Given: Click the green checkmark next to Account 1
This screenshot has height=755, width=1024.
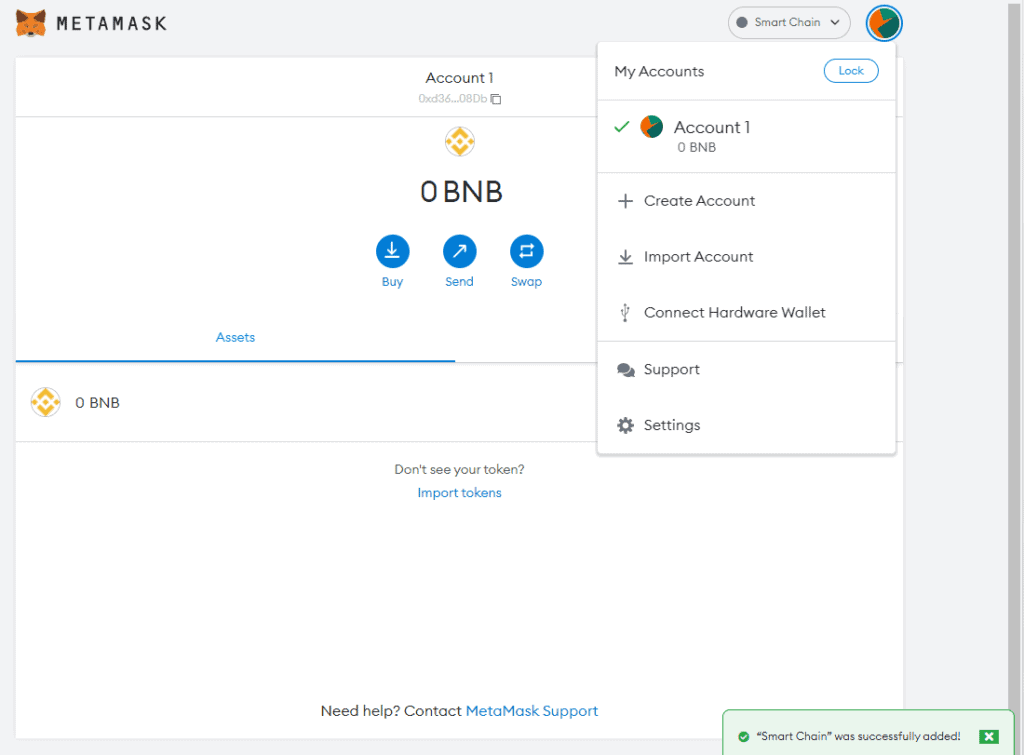Looking at the screenshot, I should (622, 127).
